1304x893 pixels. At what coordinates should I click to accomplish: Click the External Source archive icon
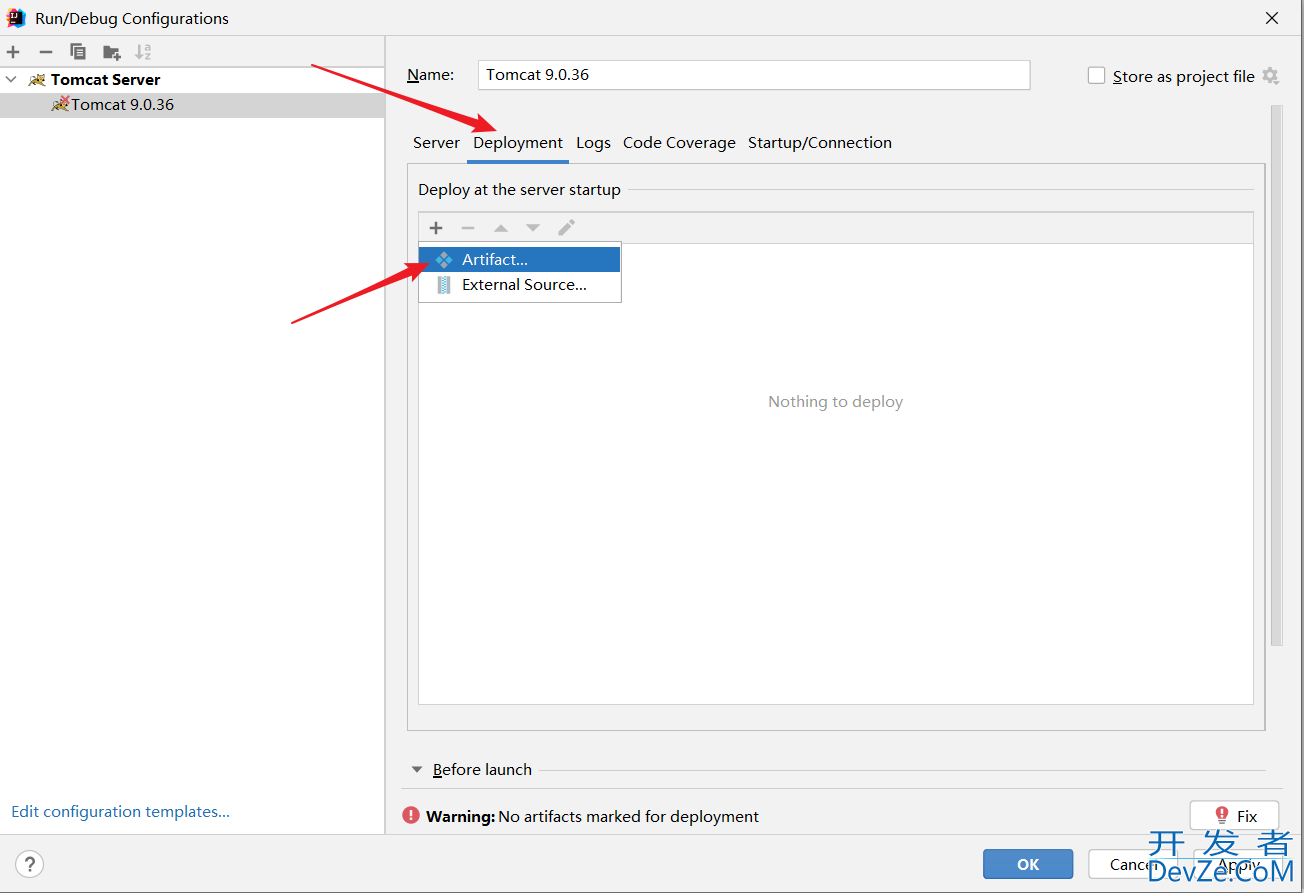444,285
